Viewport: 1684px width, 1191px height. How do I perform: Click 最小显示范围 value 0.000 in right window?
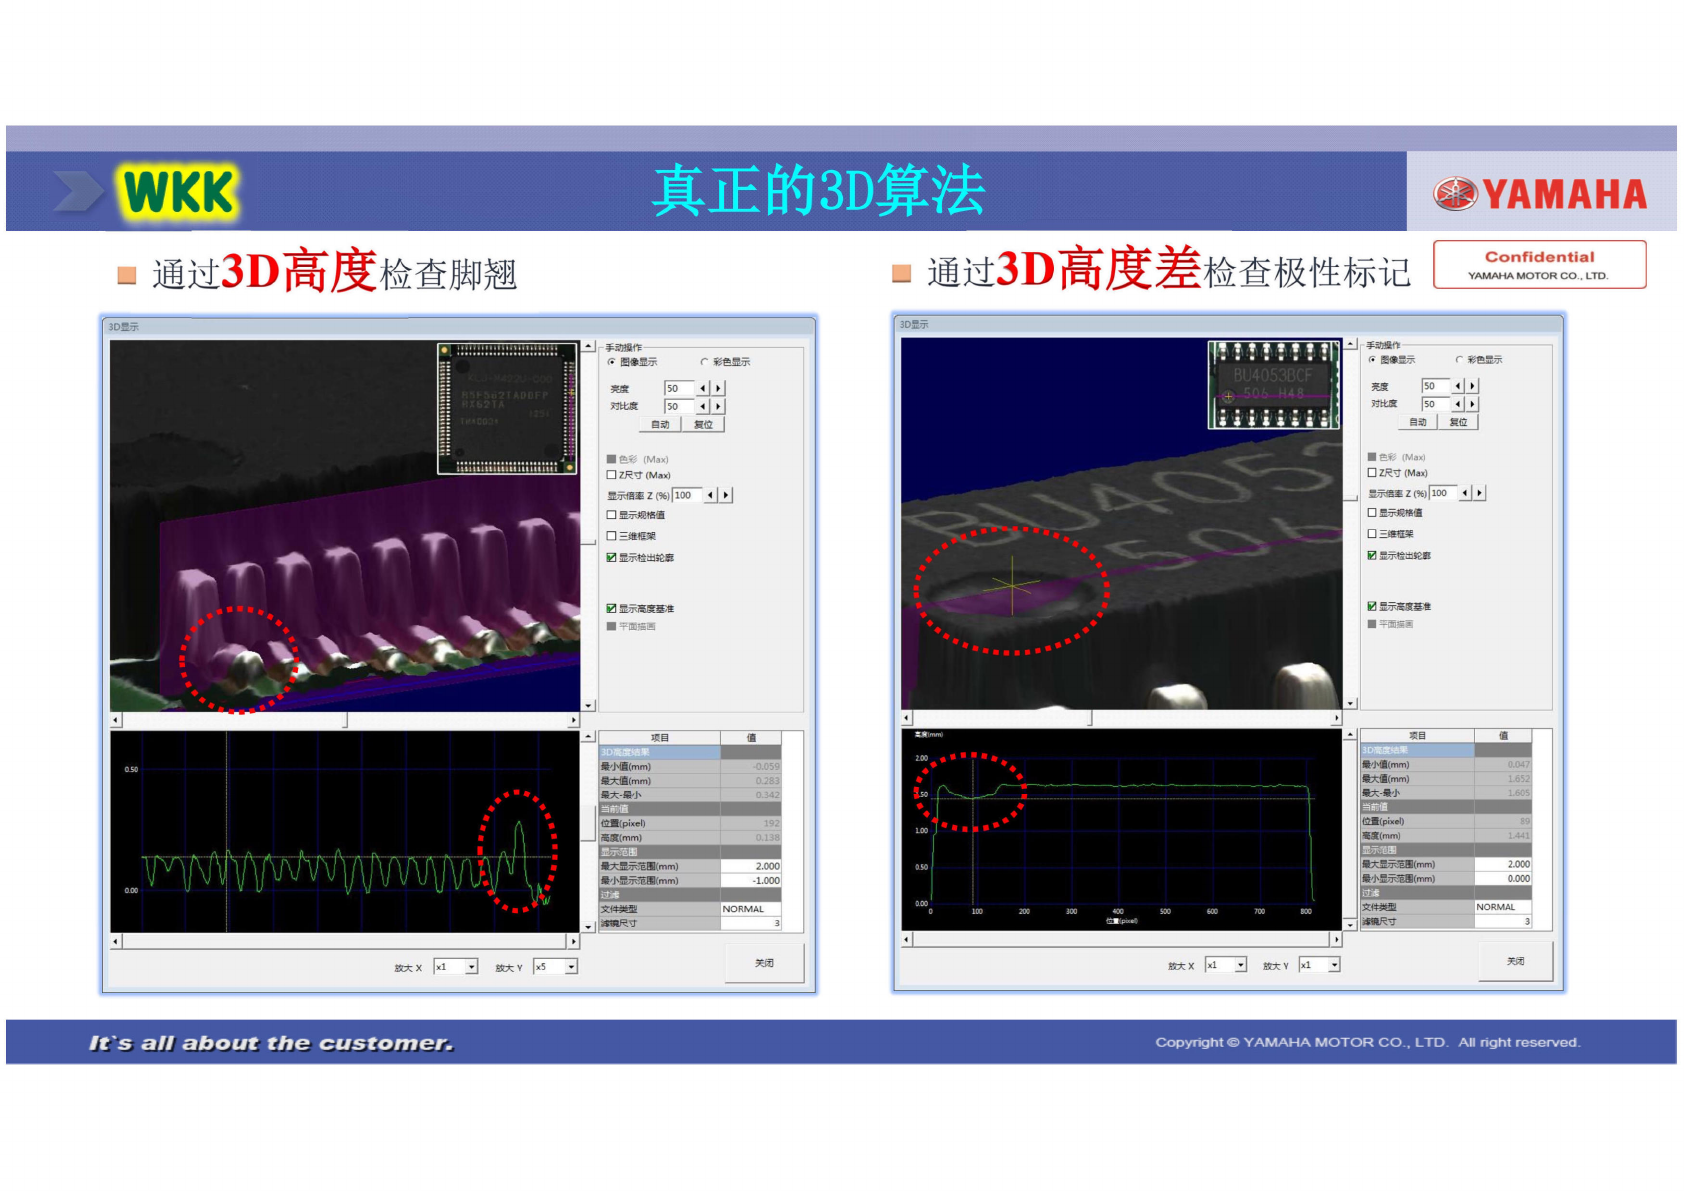tap(1503, 879)
